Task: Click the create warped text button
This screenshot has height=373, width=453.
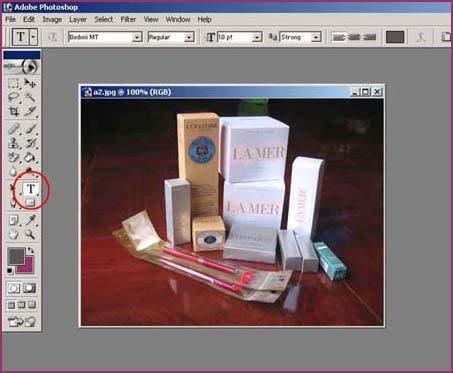Action: [x=421, y=37]
